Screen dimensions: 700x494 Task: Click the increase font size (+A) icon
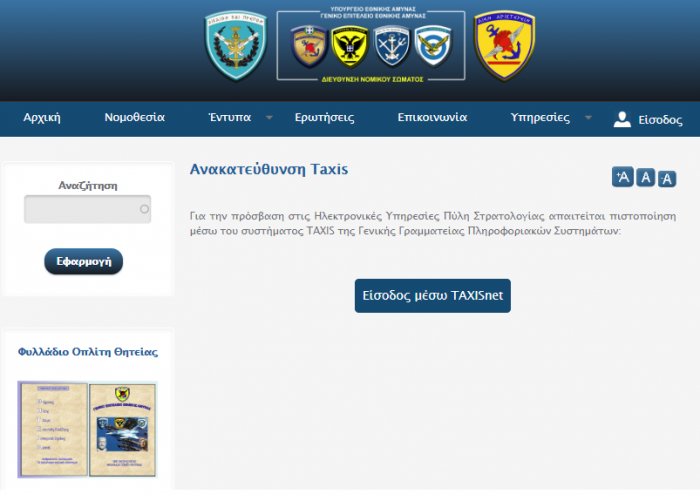[x=622, y=177]
